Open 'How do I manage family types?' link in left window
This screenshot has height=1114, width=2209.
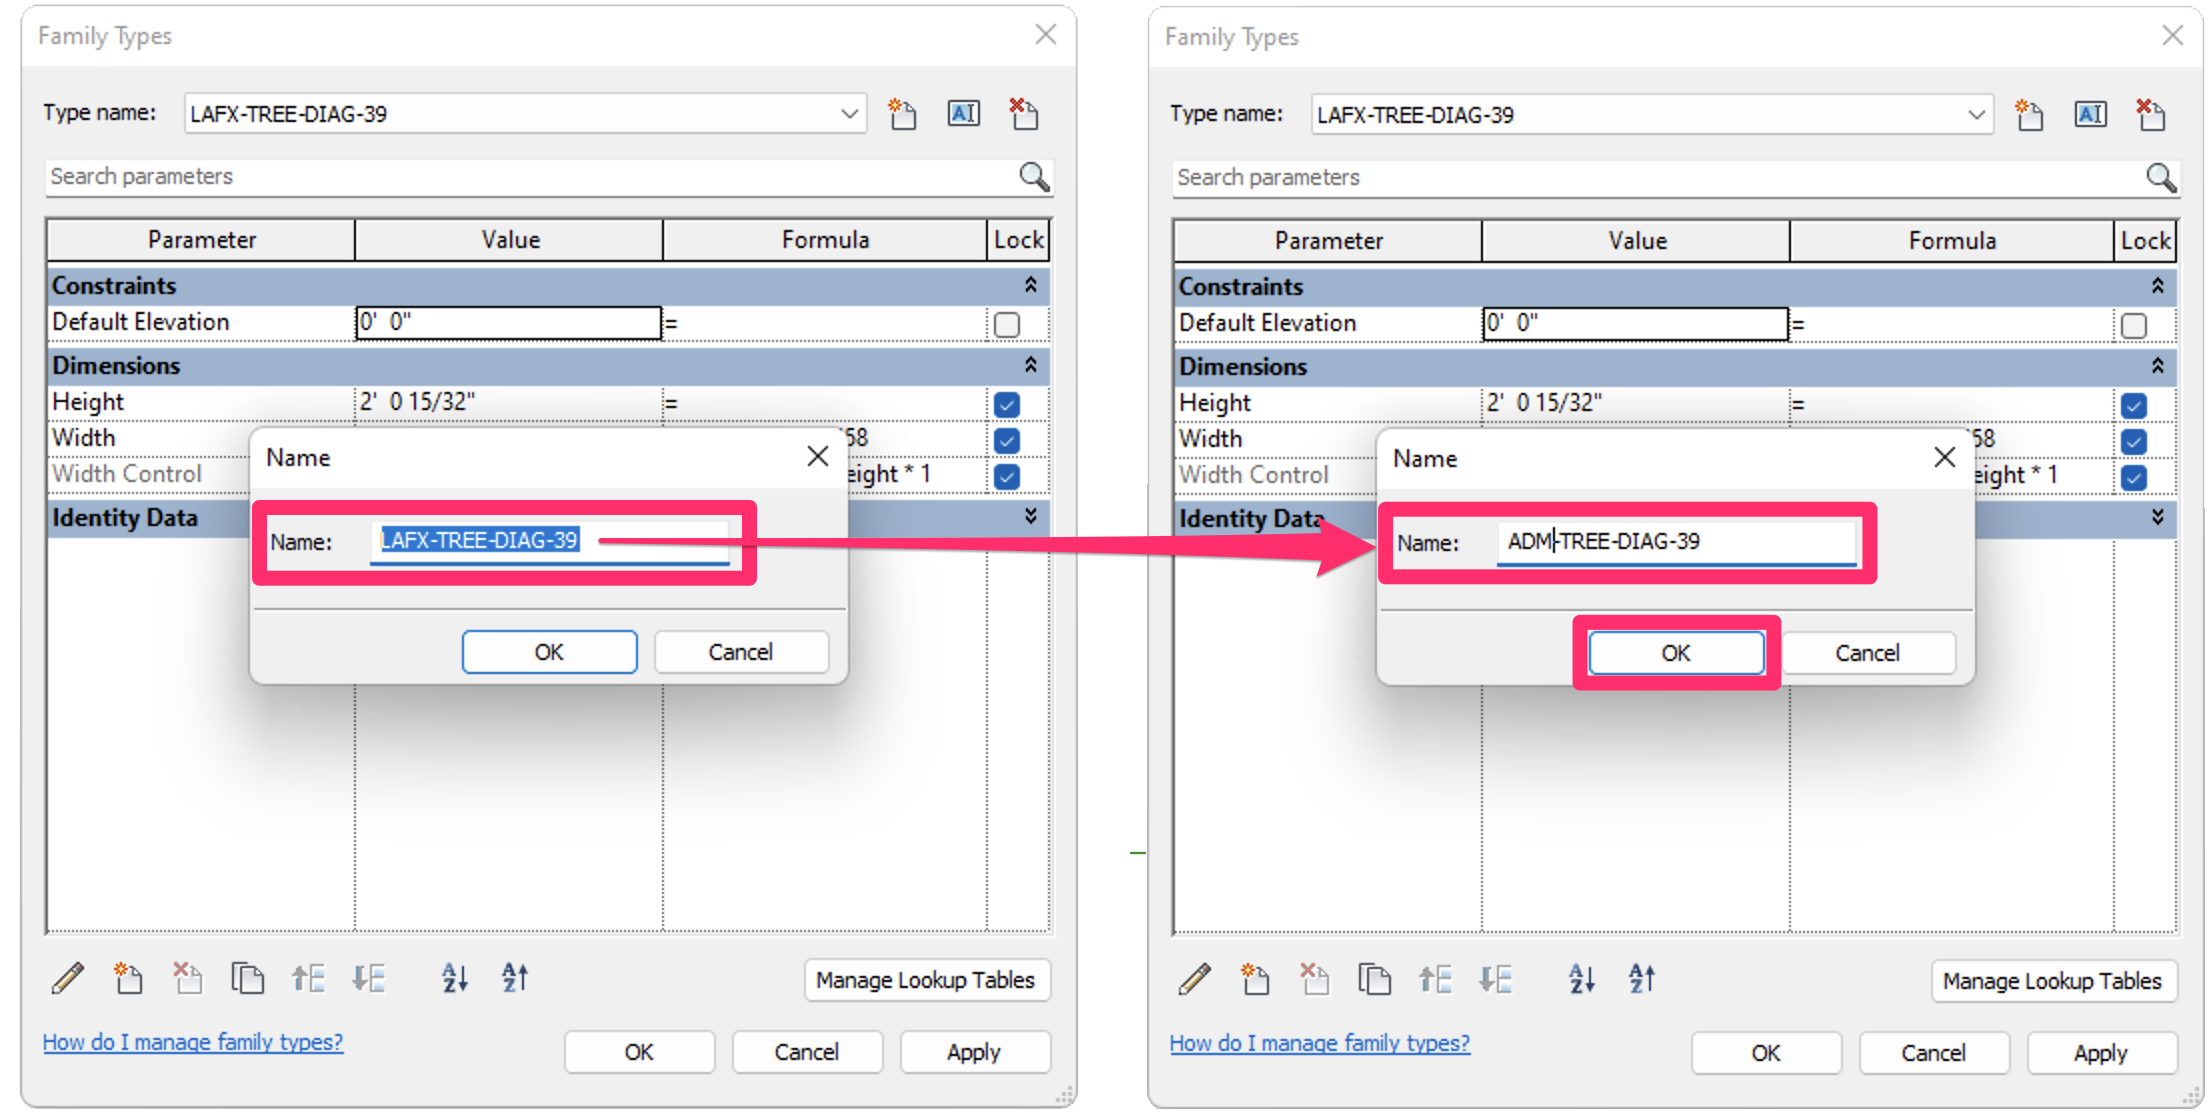[193, 1042]
